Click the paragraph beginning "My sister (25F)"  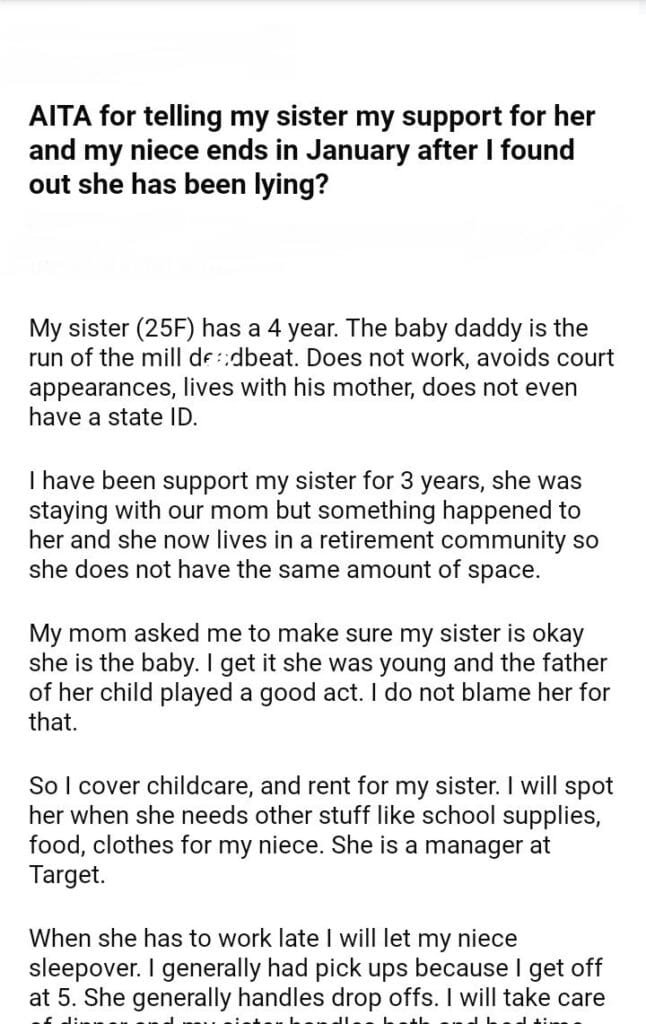322,373
